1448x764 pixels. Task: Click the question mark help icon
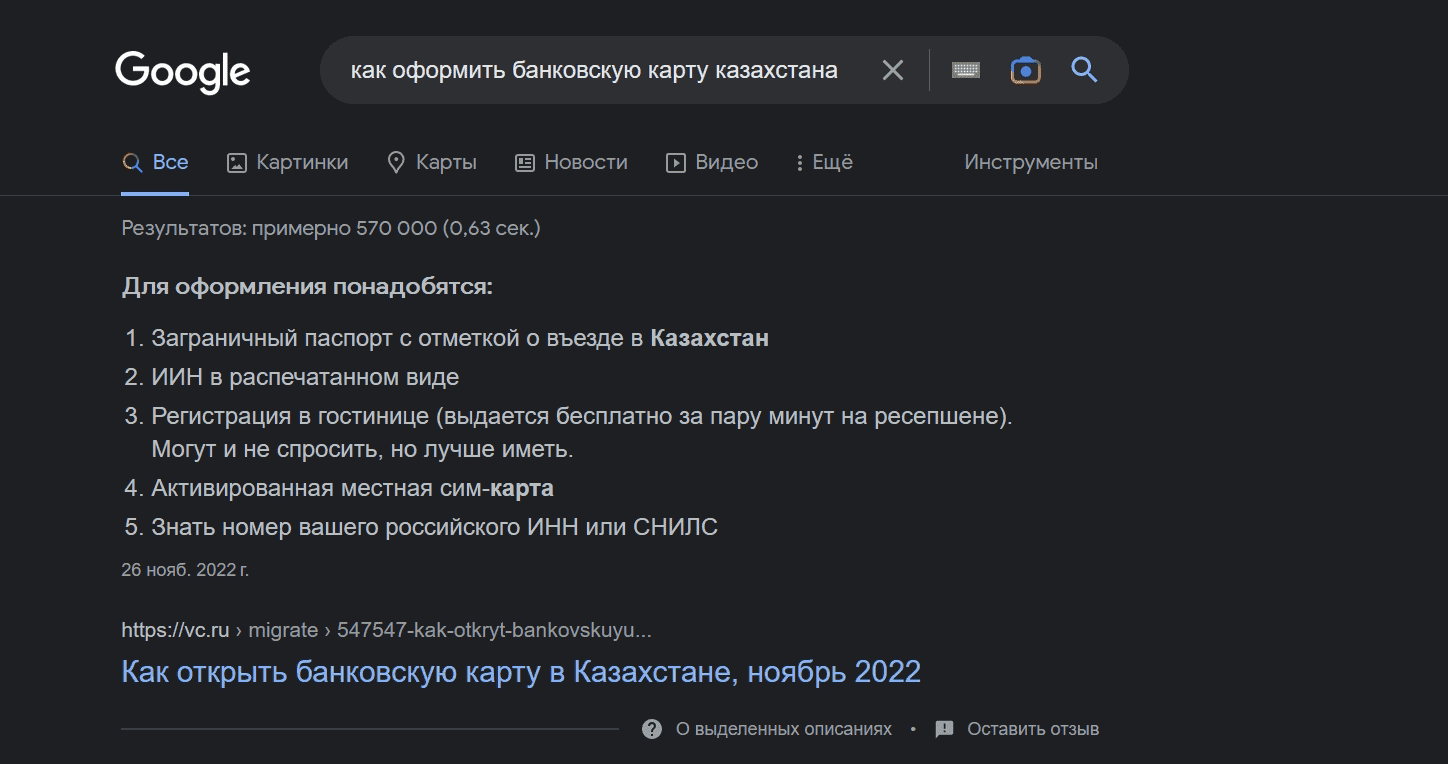coord(652,729)
